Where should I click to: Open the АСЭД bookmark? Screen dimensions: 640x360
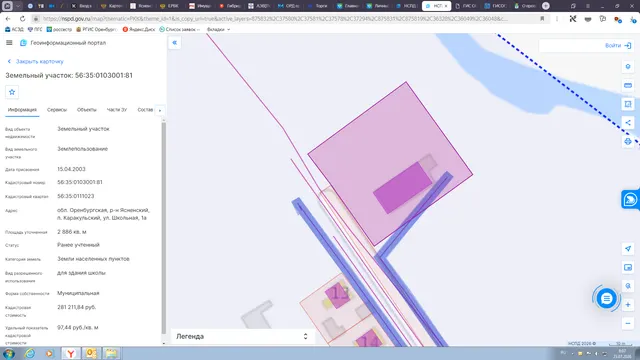pyautogui.click(x=14, y=29)
